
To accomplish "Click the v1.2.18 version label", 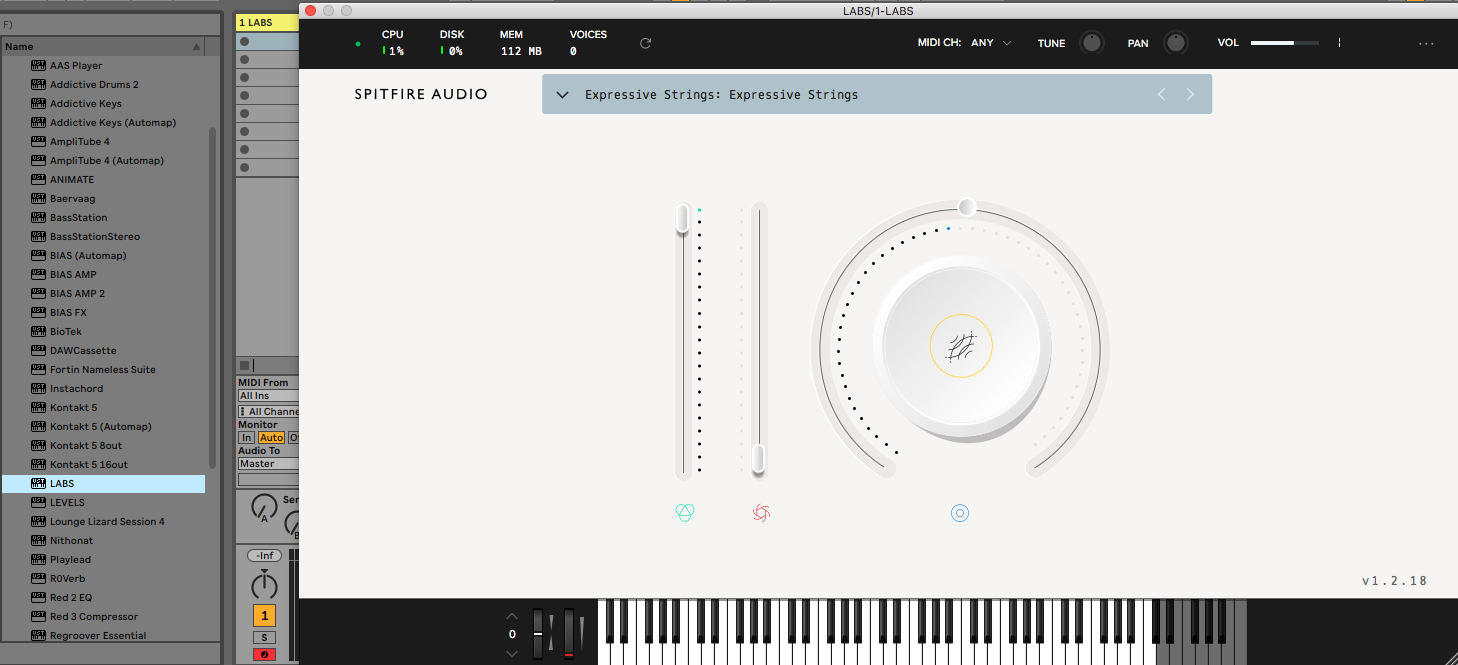I will 1394,580.
